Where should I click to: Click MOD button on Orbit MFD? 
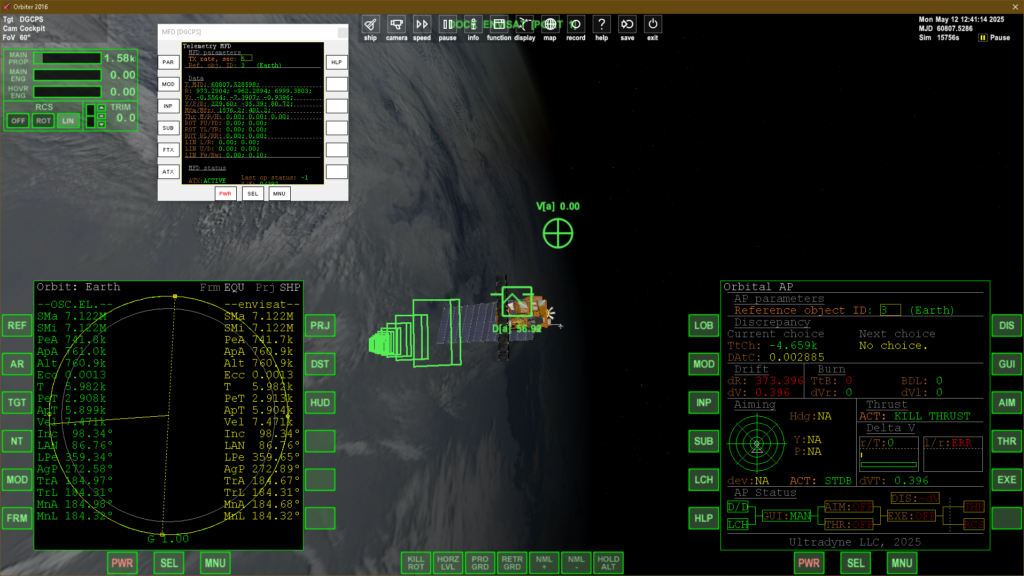[17, 479]
